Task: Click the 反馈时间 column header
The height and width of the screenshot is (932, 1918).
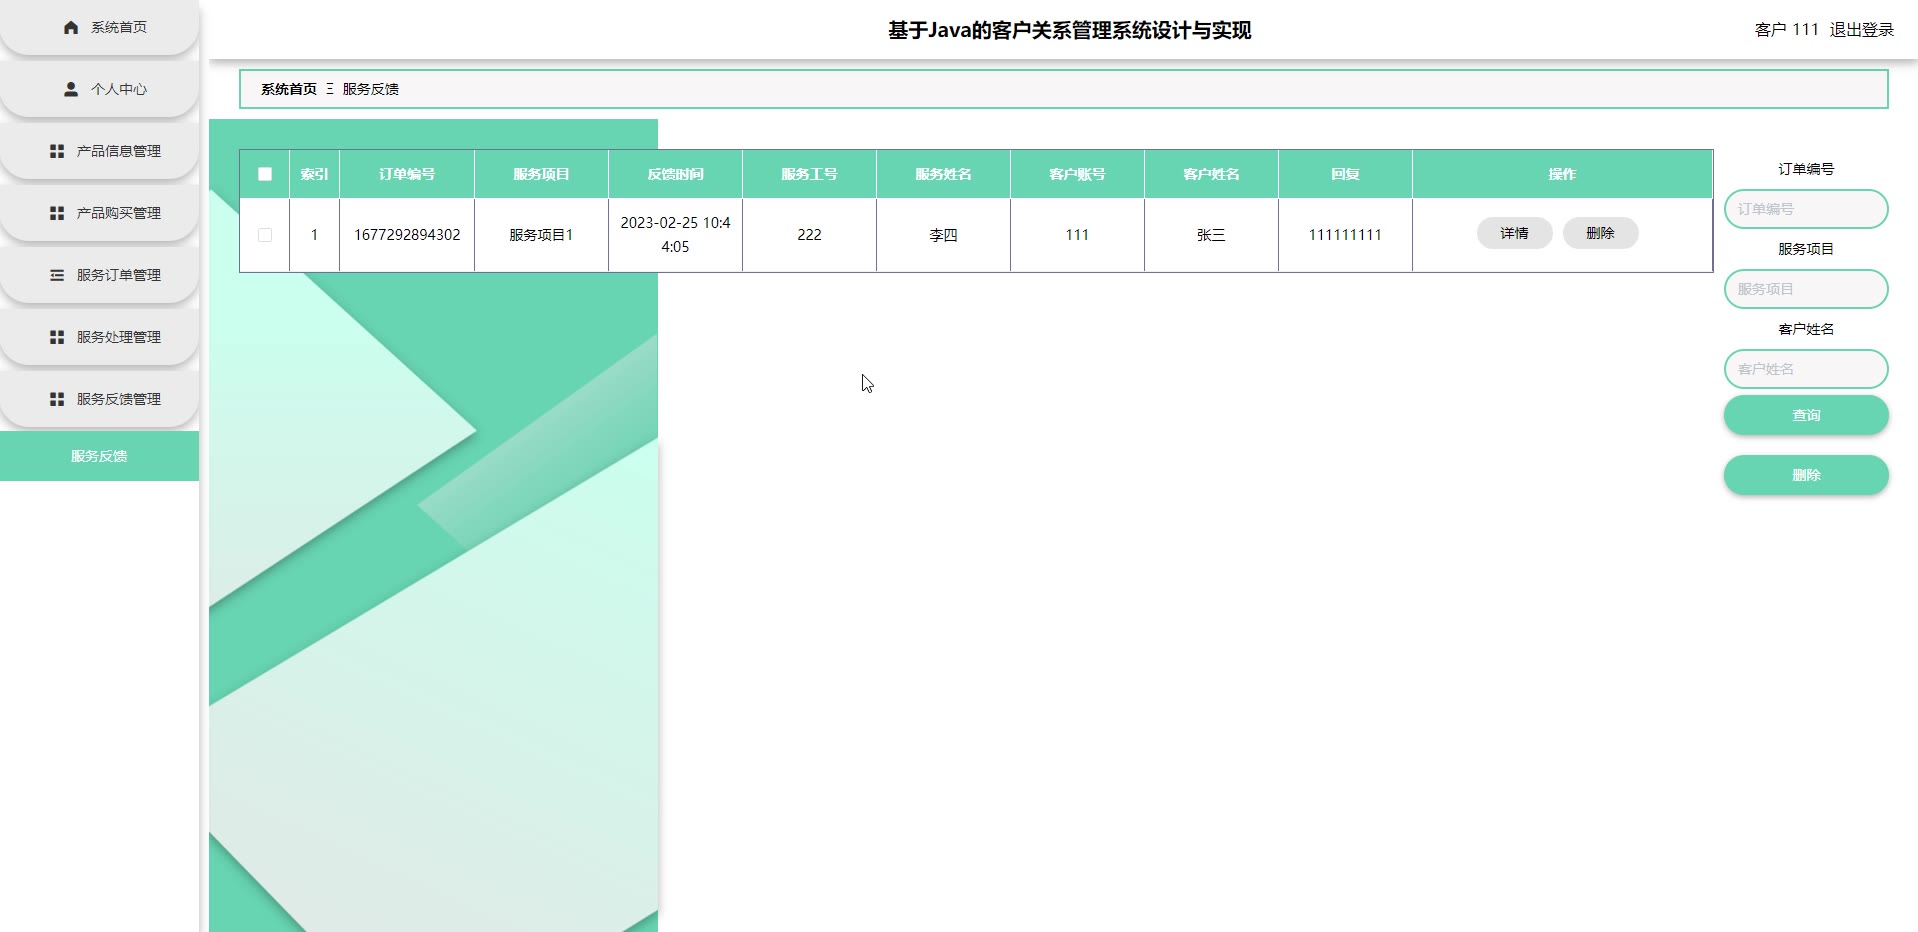Action: point(675,174)
